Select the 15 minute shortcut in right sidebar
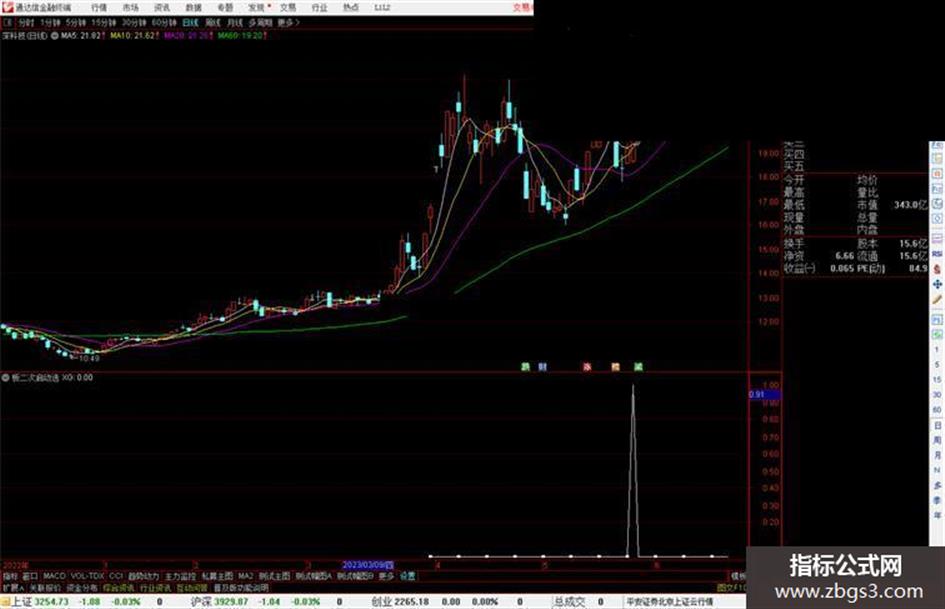Viewport: 945px width, 609px height. pos(937,380)
